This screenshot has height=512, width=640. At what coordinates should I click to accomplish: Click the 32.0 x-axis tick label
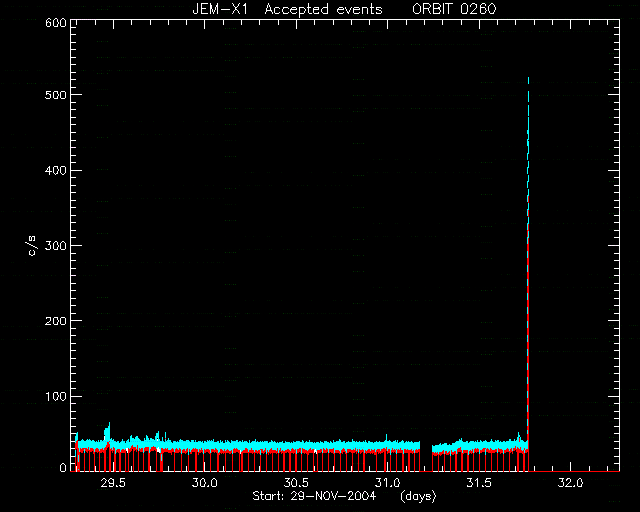coord(571,483)
